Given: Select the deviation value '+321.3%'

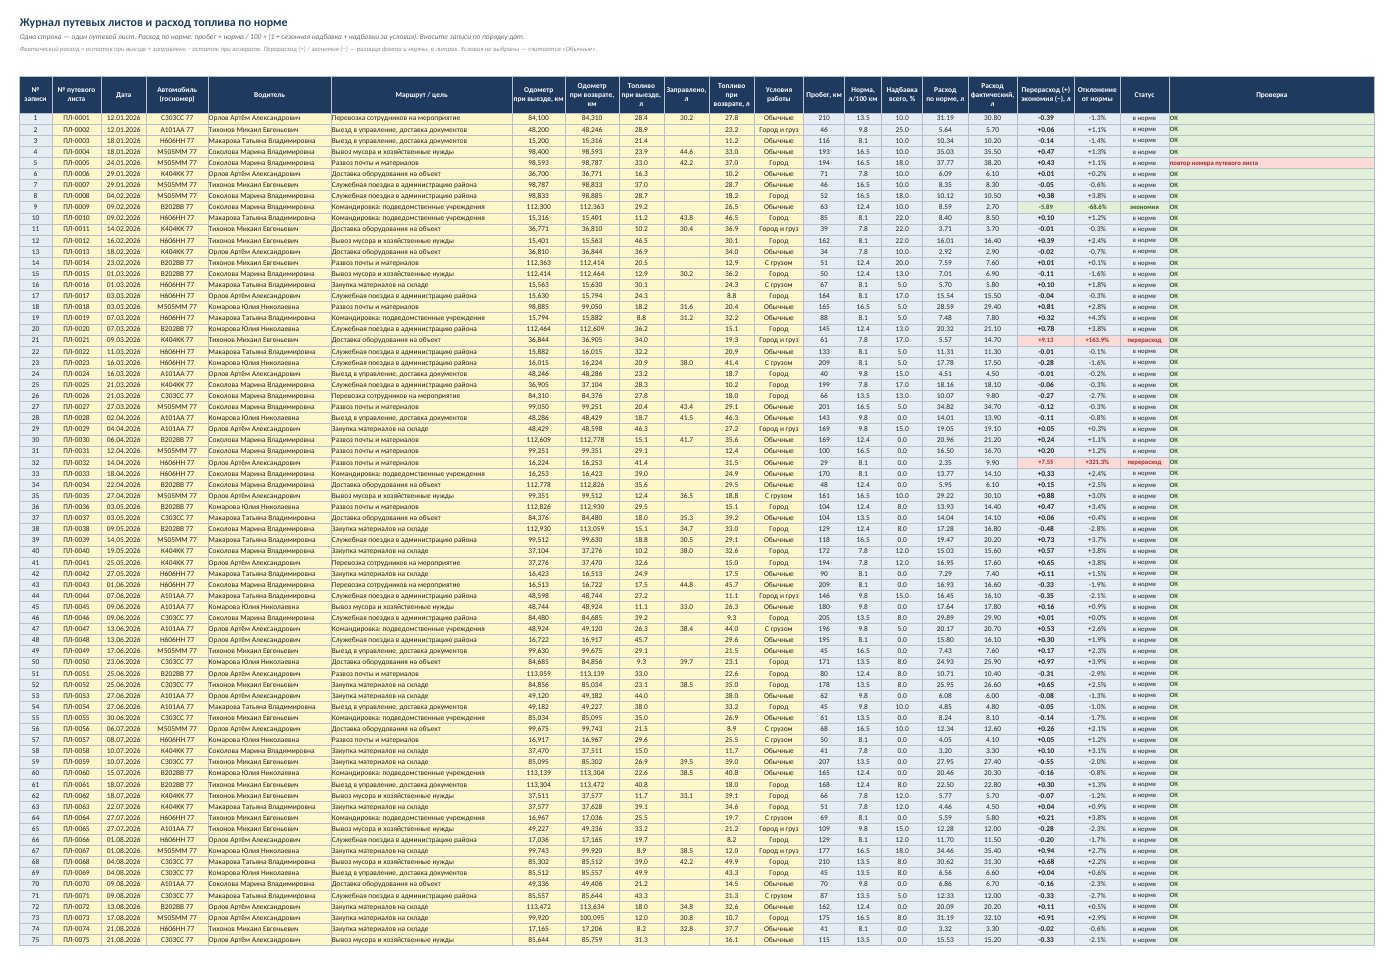Looking at the screenshot, I should pos(1097,462).
